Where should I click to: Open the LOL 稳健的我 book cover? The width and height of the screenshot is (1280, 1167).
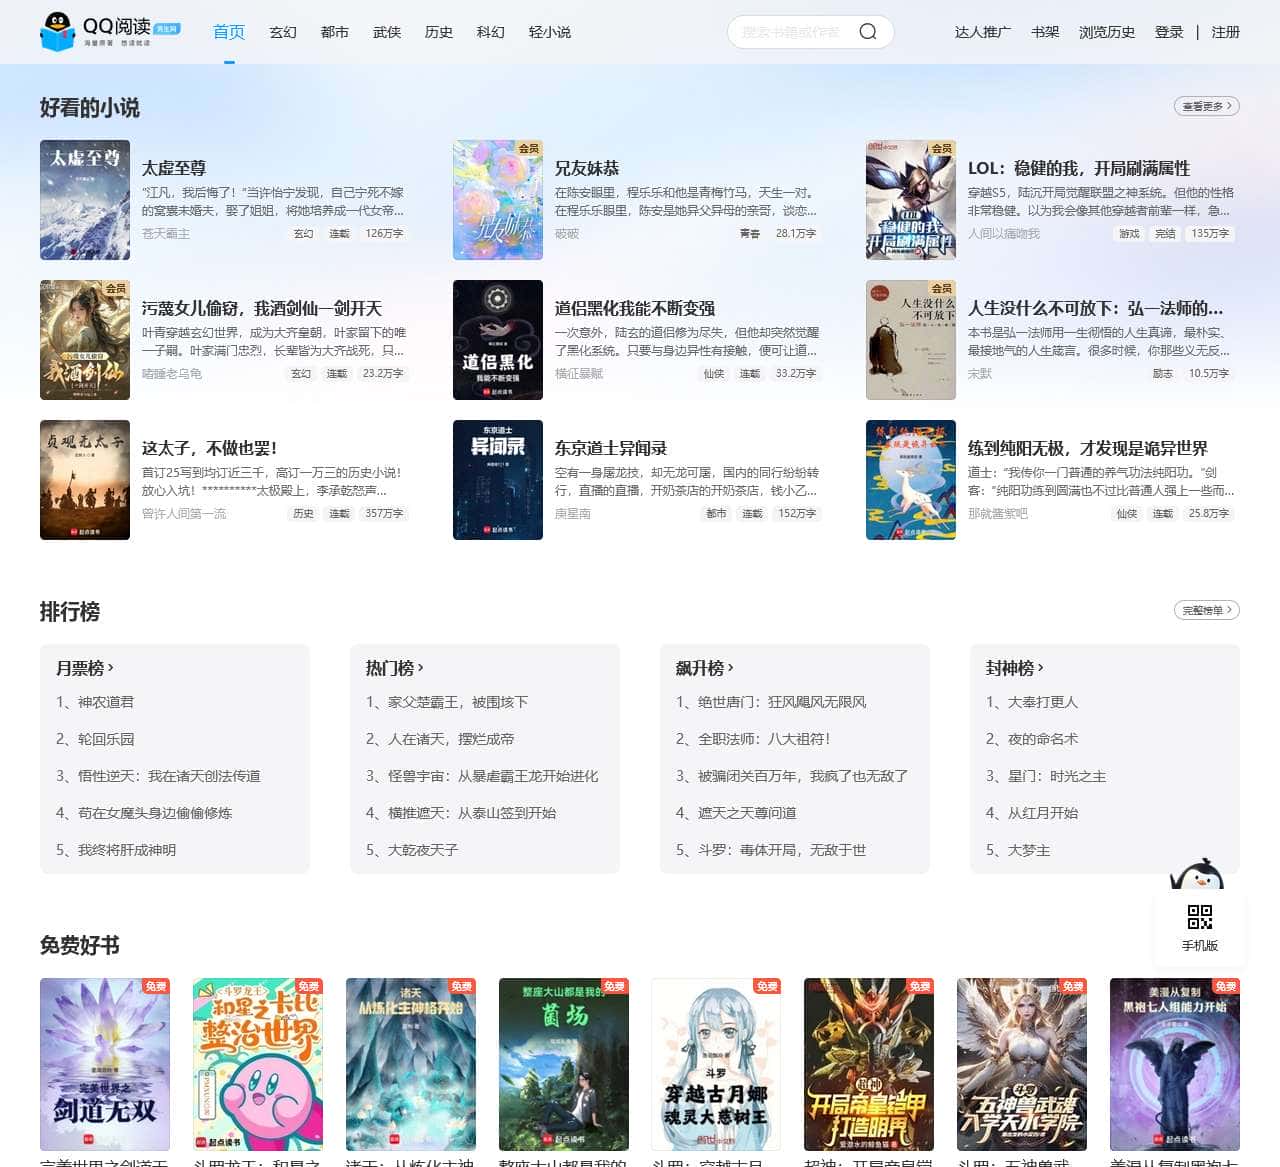click(x=911, y=200)
